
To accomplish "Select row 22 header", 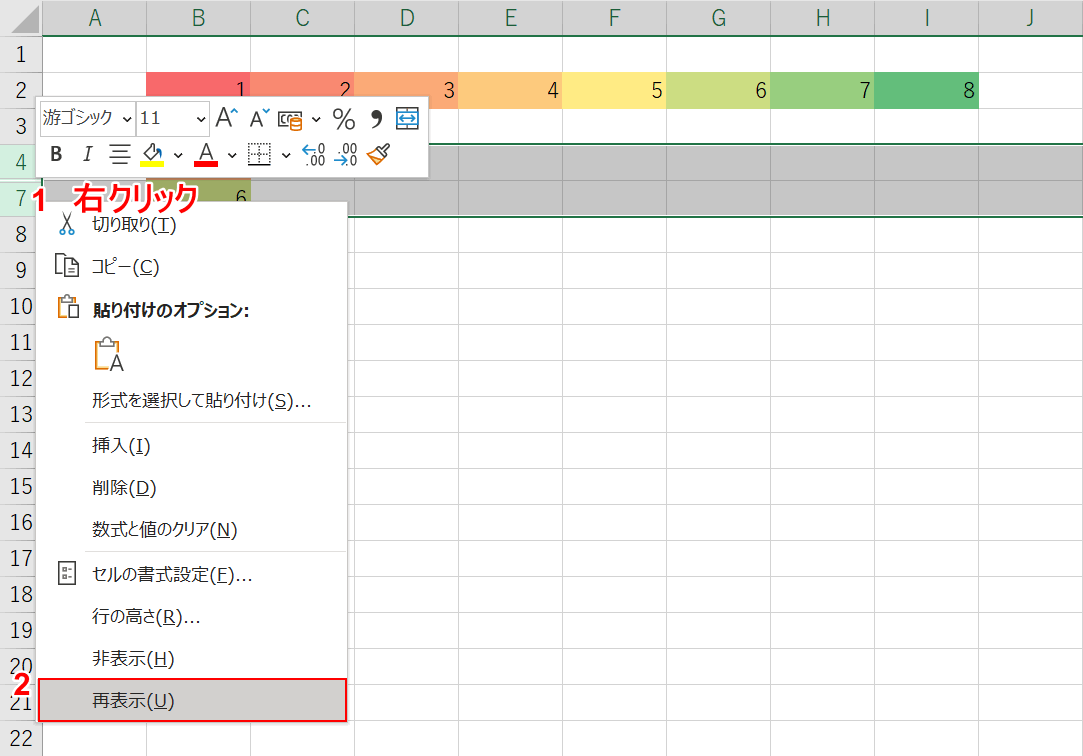I will tap(21, 738).
